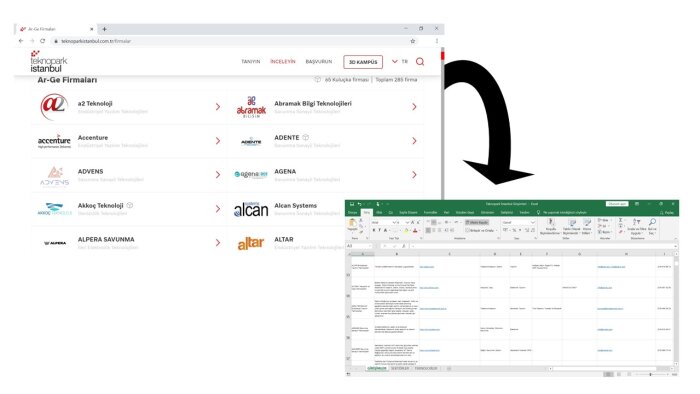Toggle underline formatting in Excel
700x394 pixels.
coord(385,230)
